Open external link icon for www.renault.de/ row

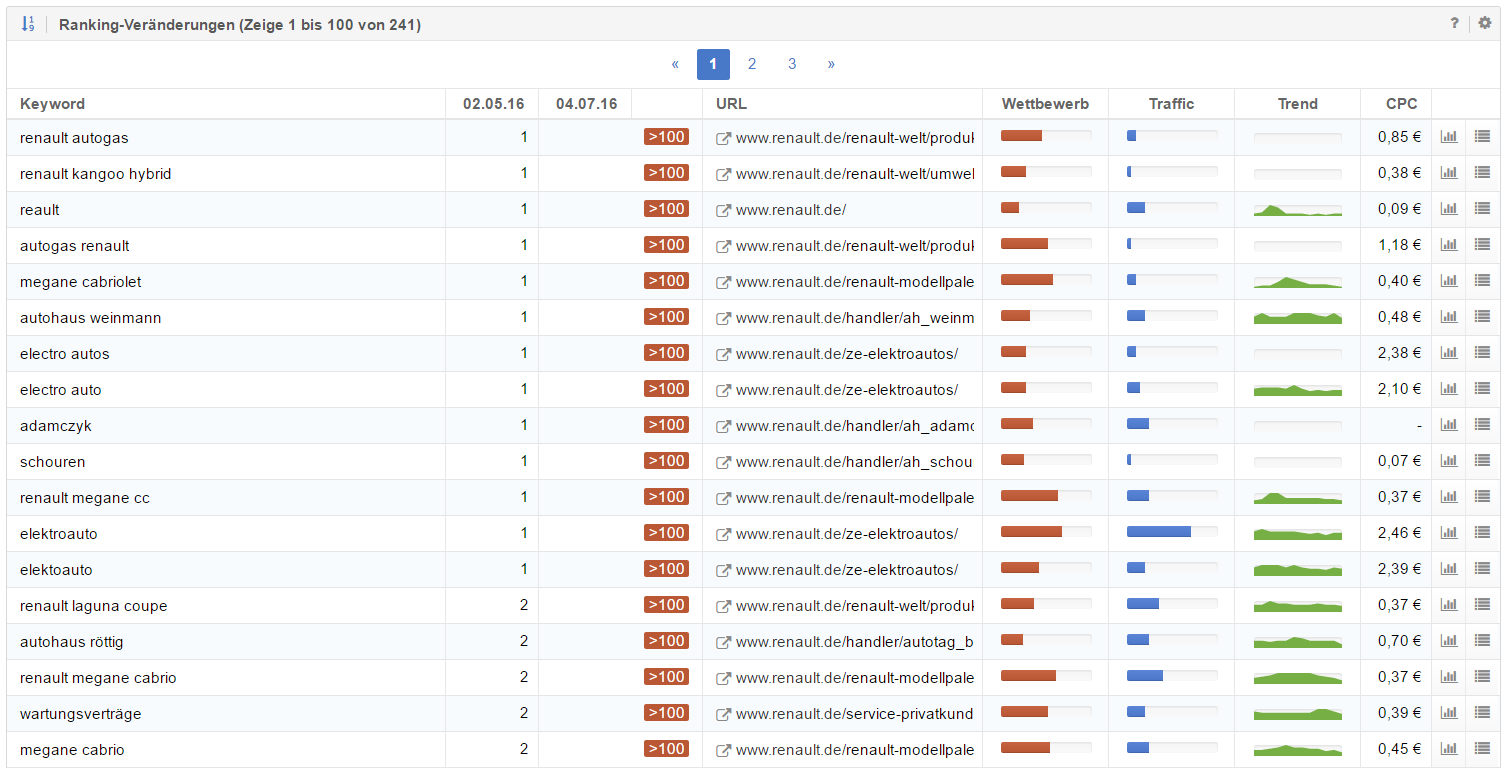724,210
